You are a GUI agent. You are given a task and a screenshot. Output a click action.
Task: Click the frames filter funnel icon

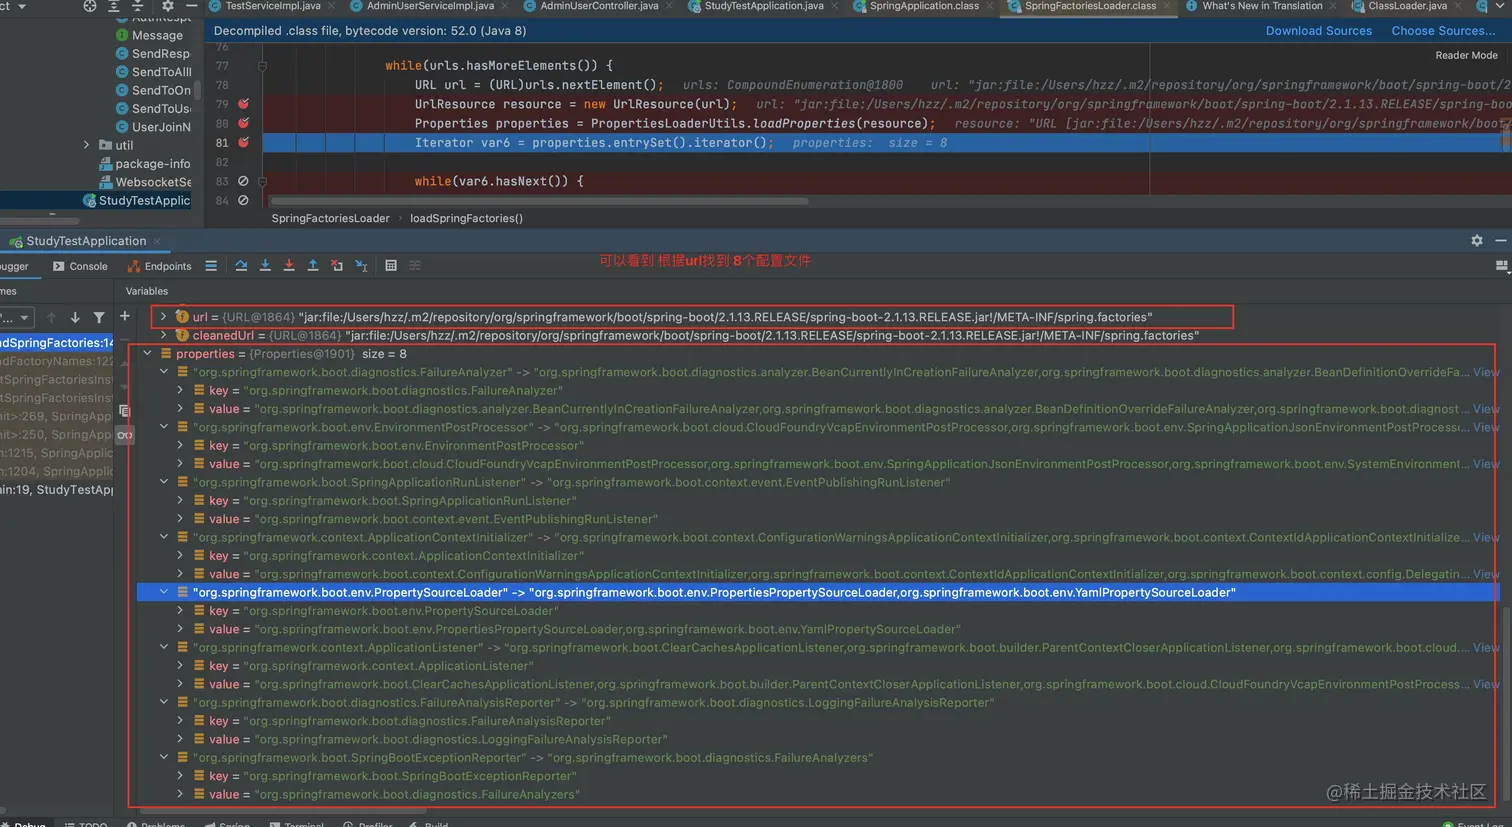99,317
